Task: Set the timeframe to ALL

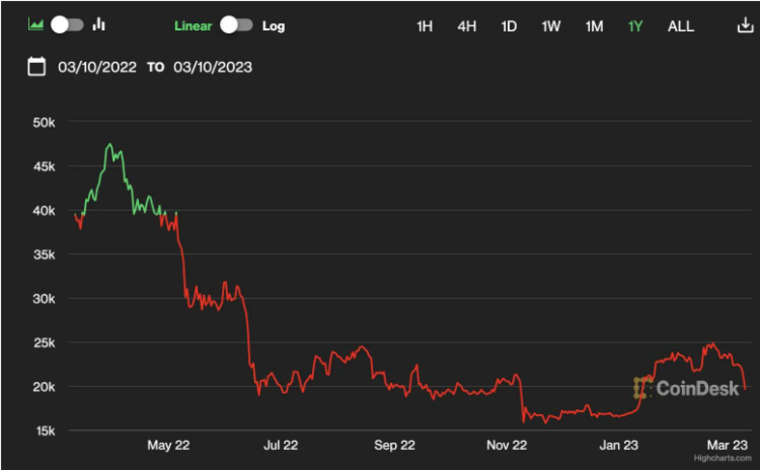Action: click(x=681, y=26)
